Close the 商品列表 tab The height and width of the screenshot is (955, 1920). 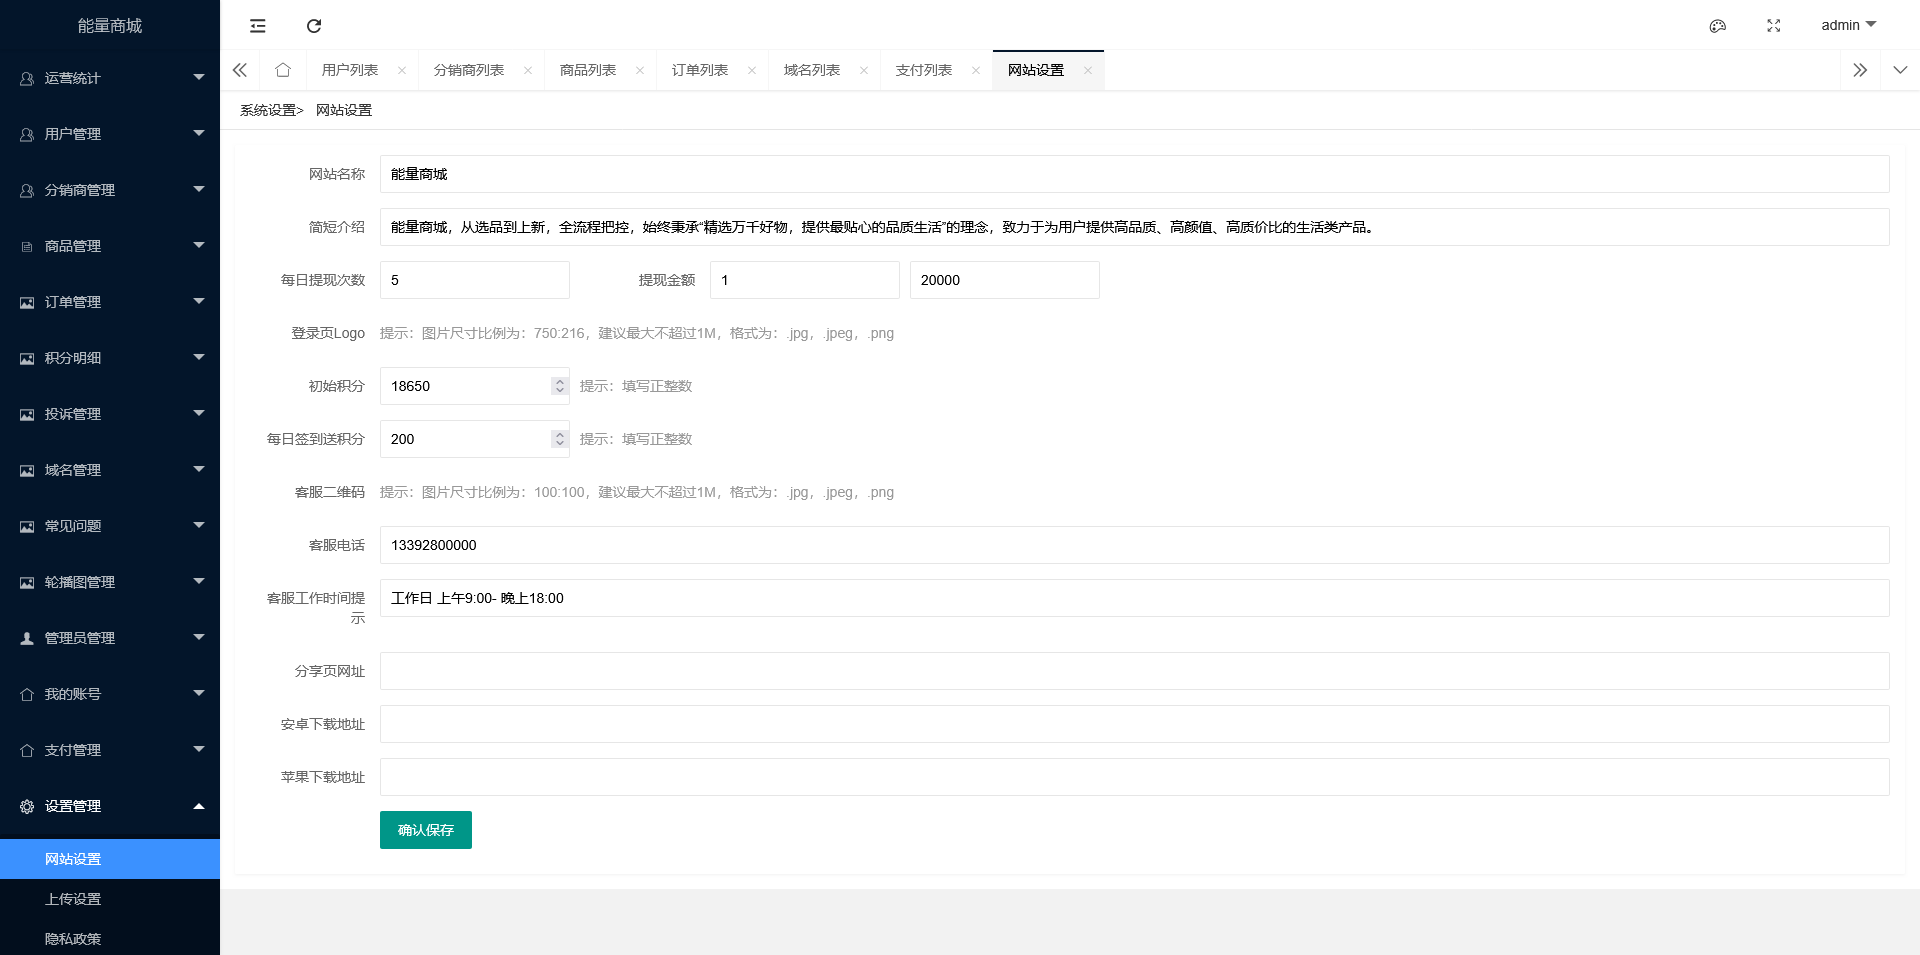tap(640, 70)
